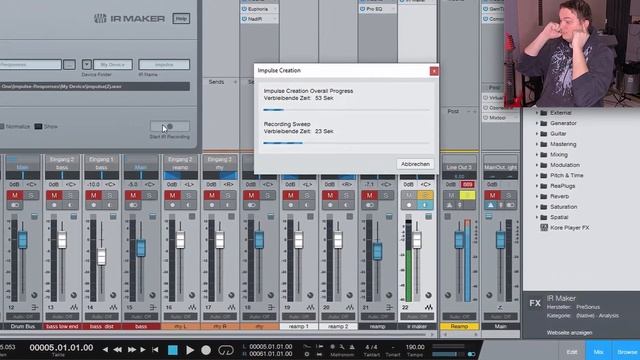Expand the Saturation folder
640x360 pixels.
coord(537,207)
